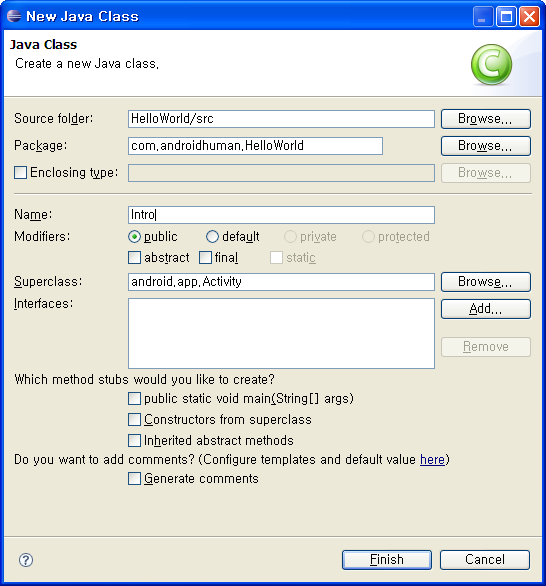Minimize the New Java Class dialog

pos(483,16)
